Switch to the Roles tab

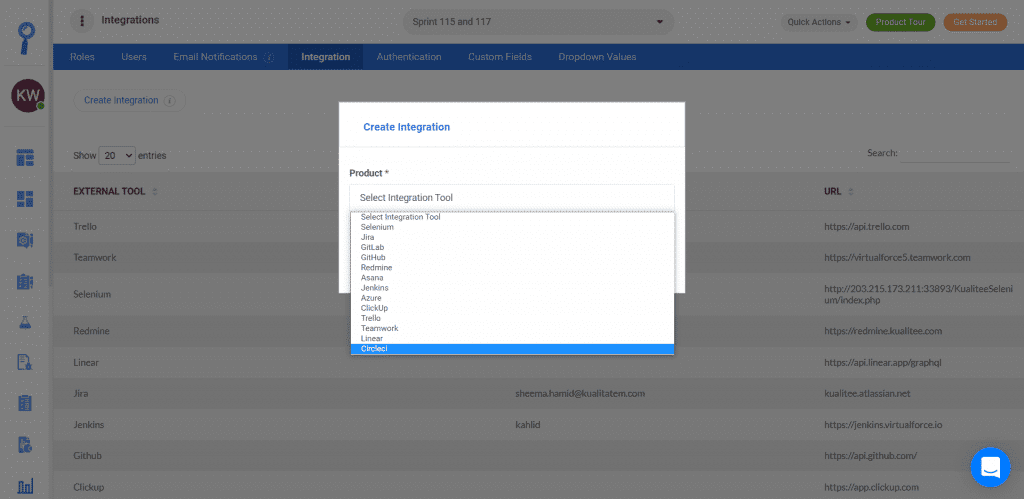coord(82,57)
